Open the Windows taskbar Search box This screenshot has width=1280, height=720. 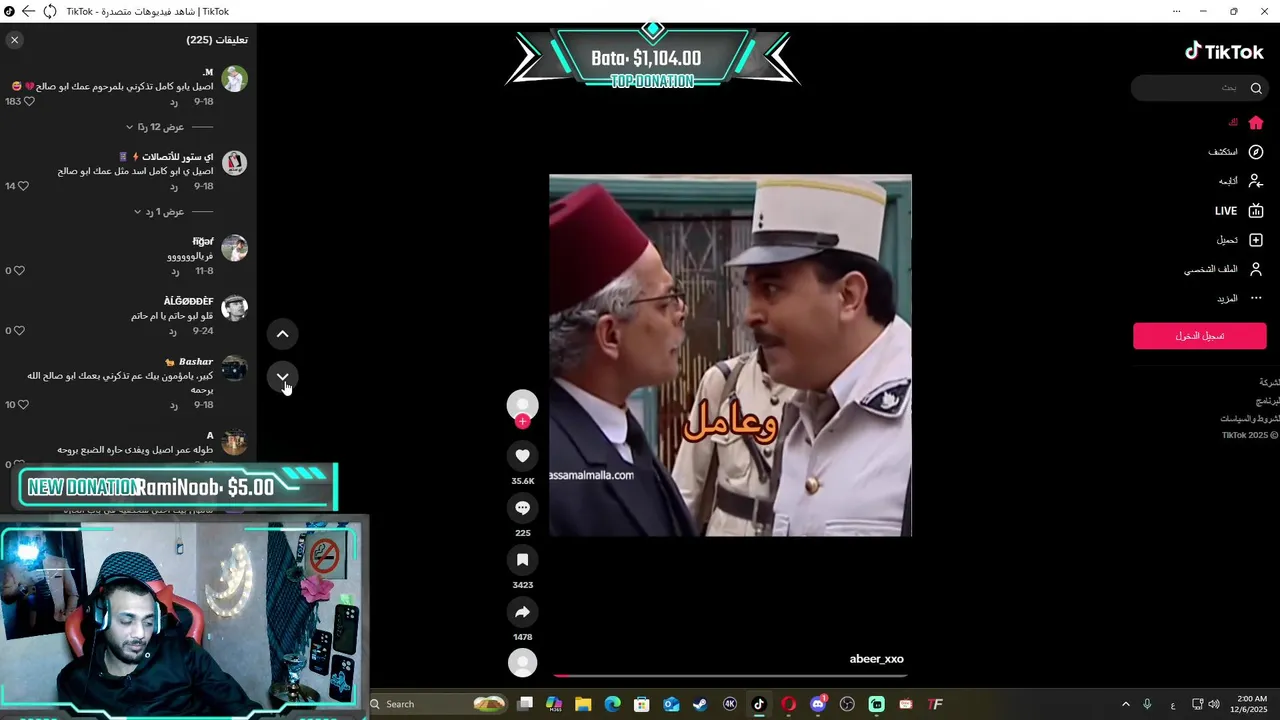point(439,704)
